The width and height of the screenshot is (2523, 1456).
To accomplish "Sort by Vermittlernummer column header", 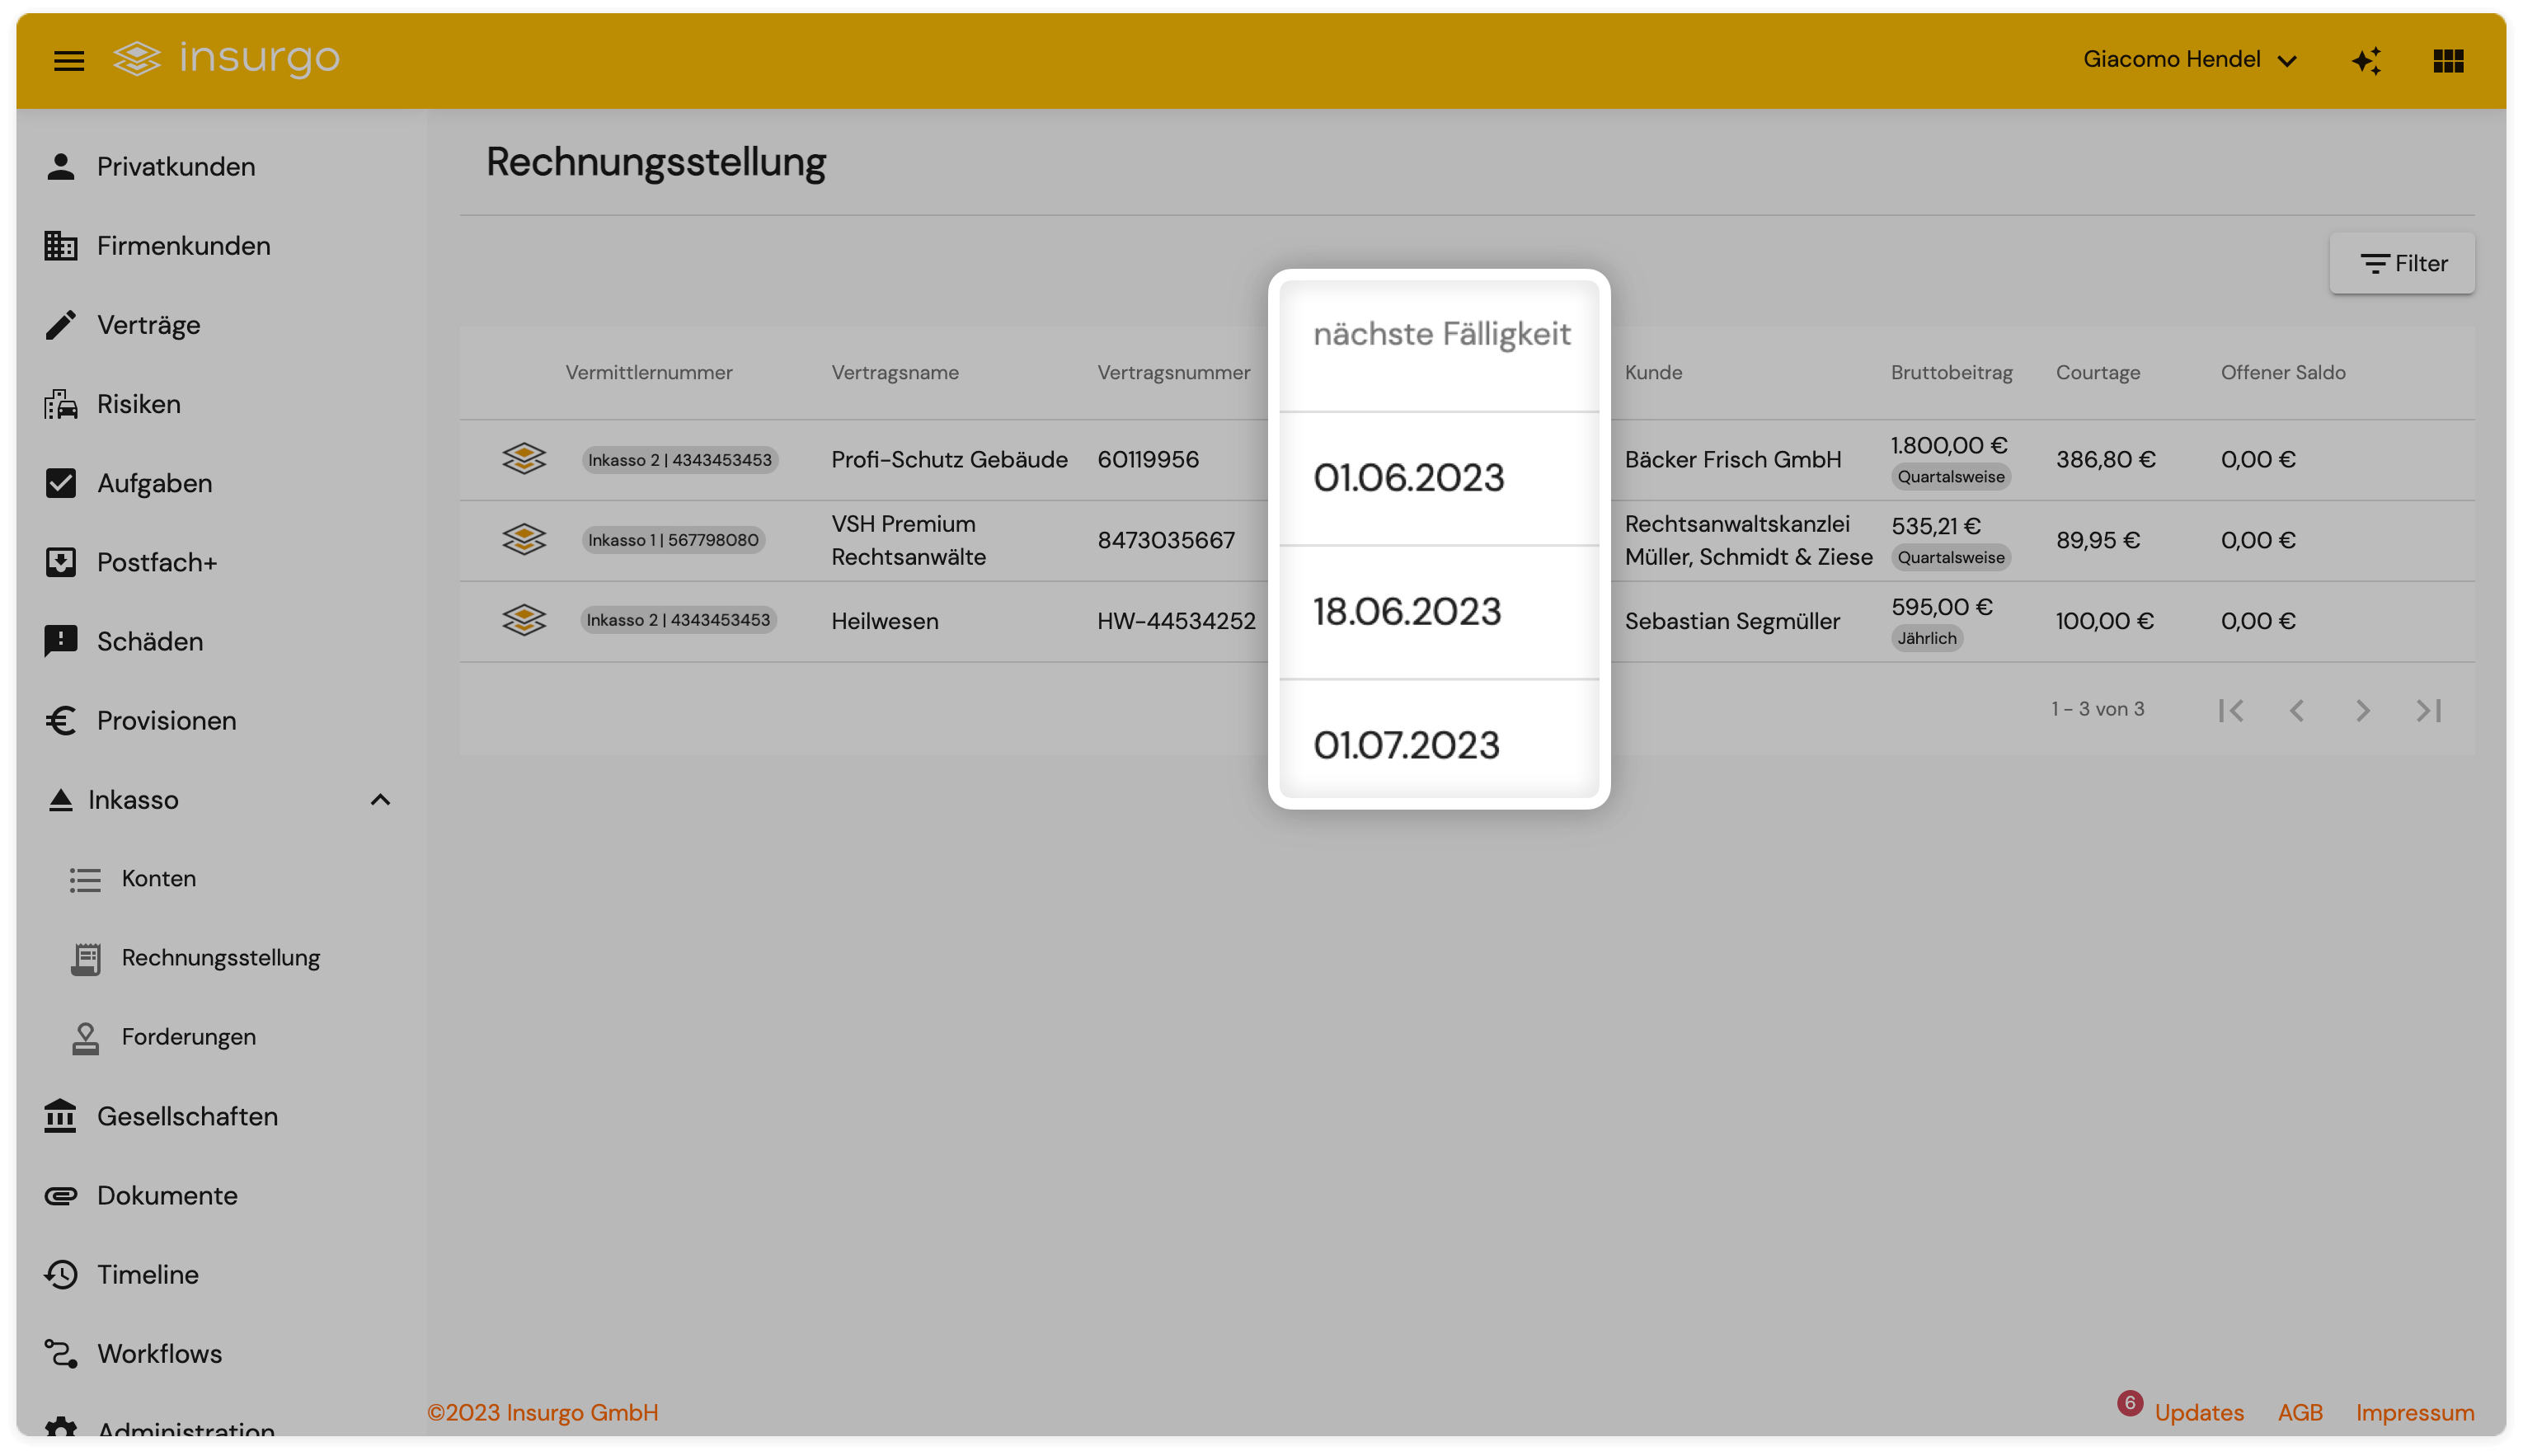I will pos(649,372).
